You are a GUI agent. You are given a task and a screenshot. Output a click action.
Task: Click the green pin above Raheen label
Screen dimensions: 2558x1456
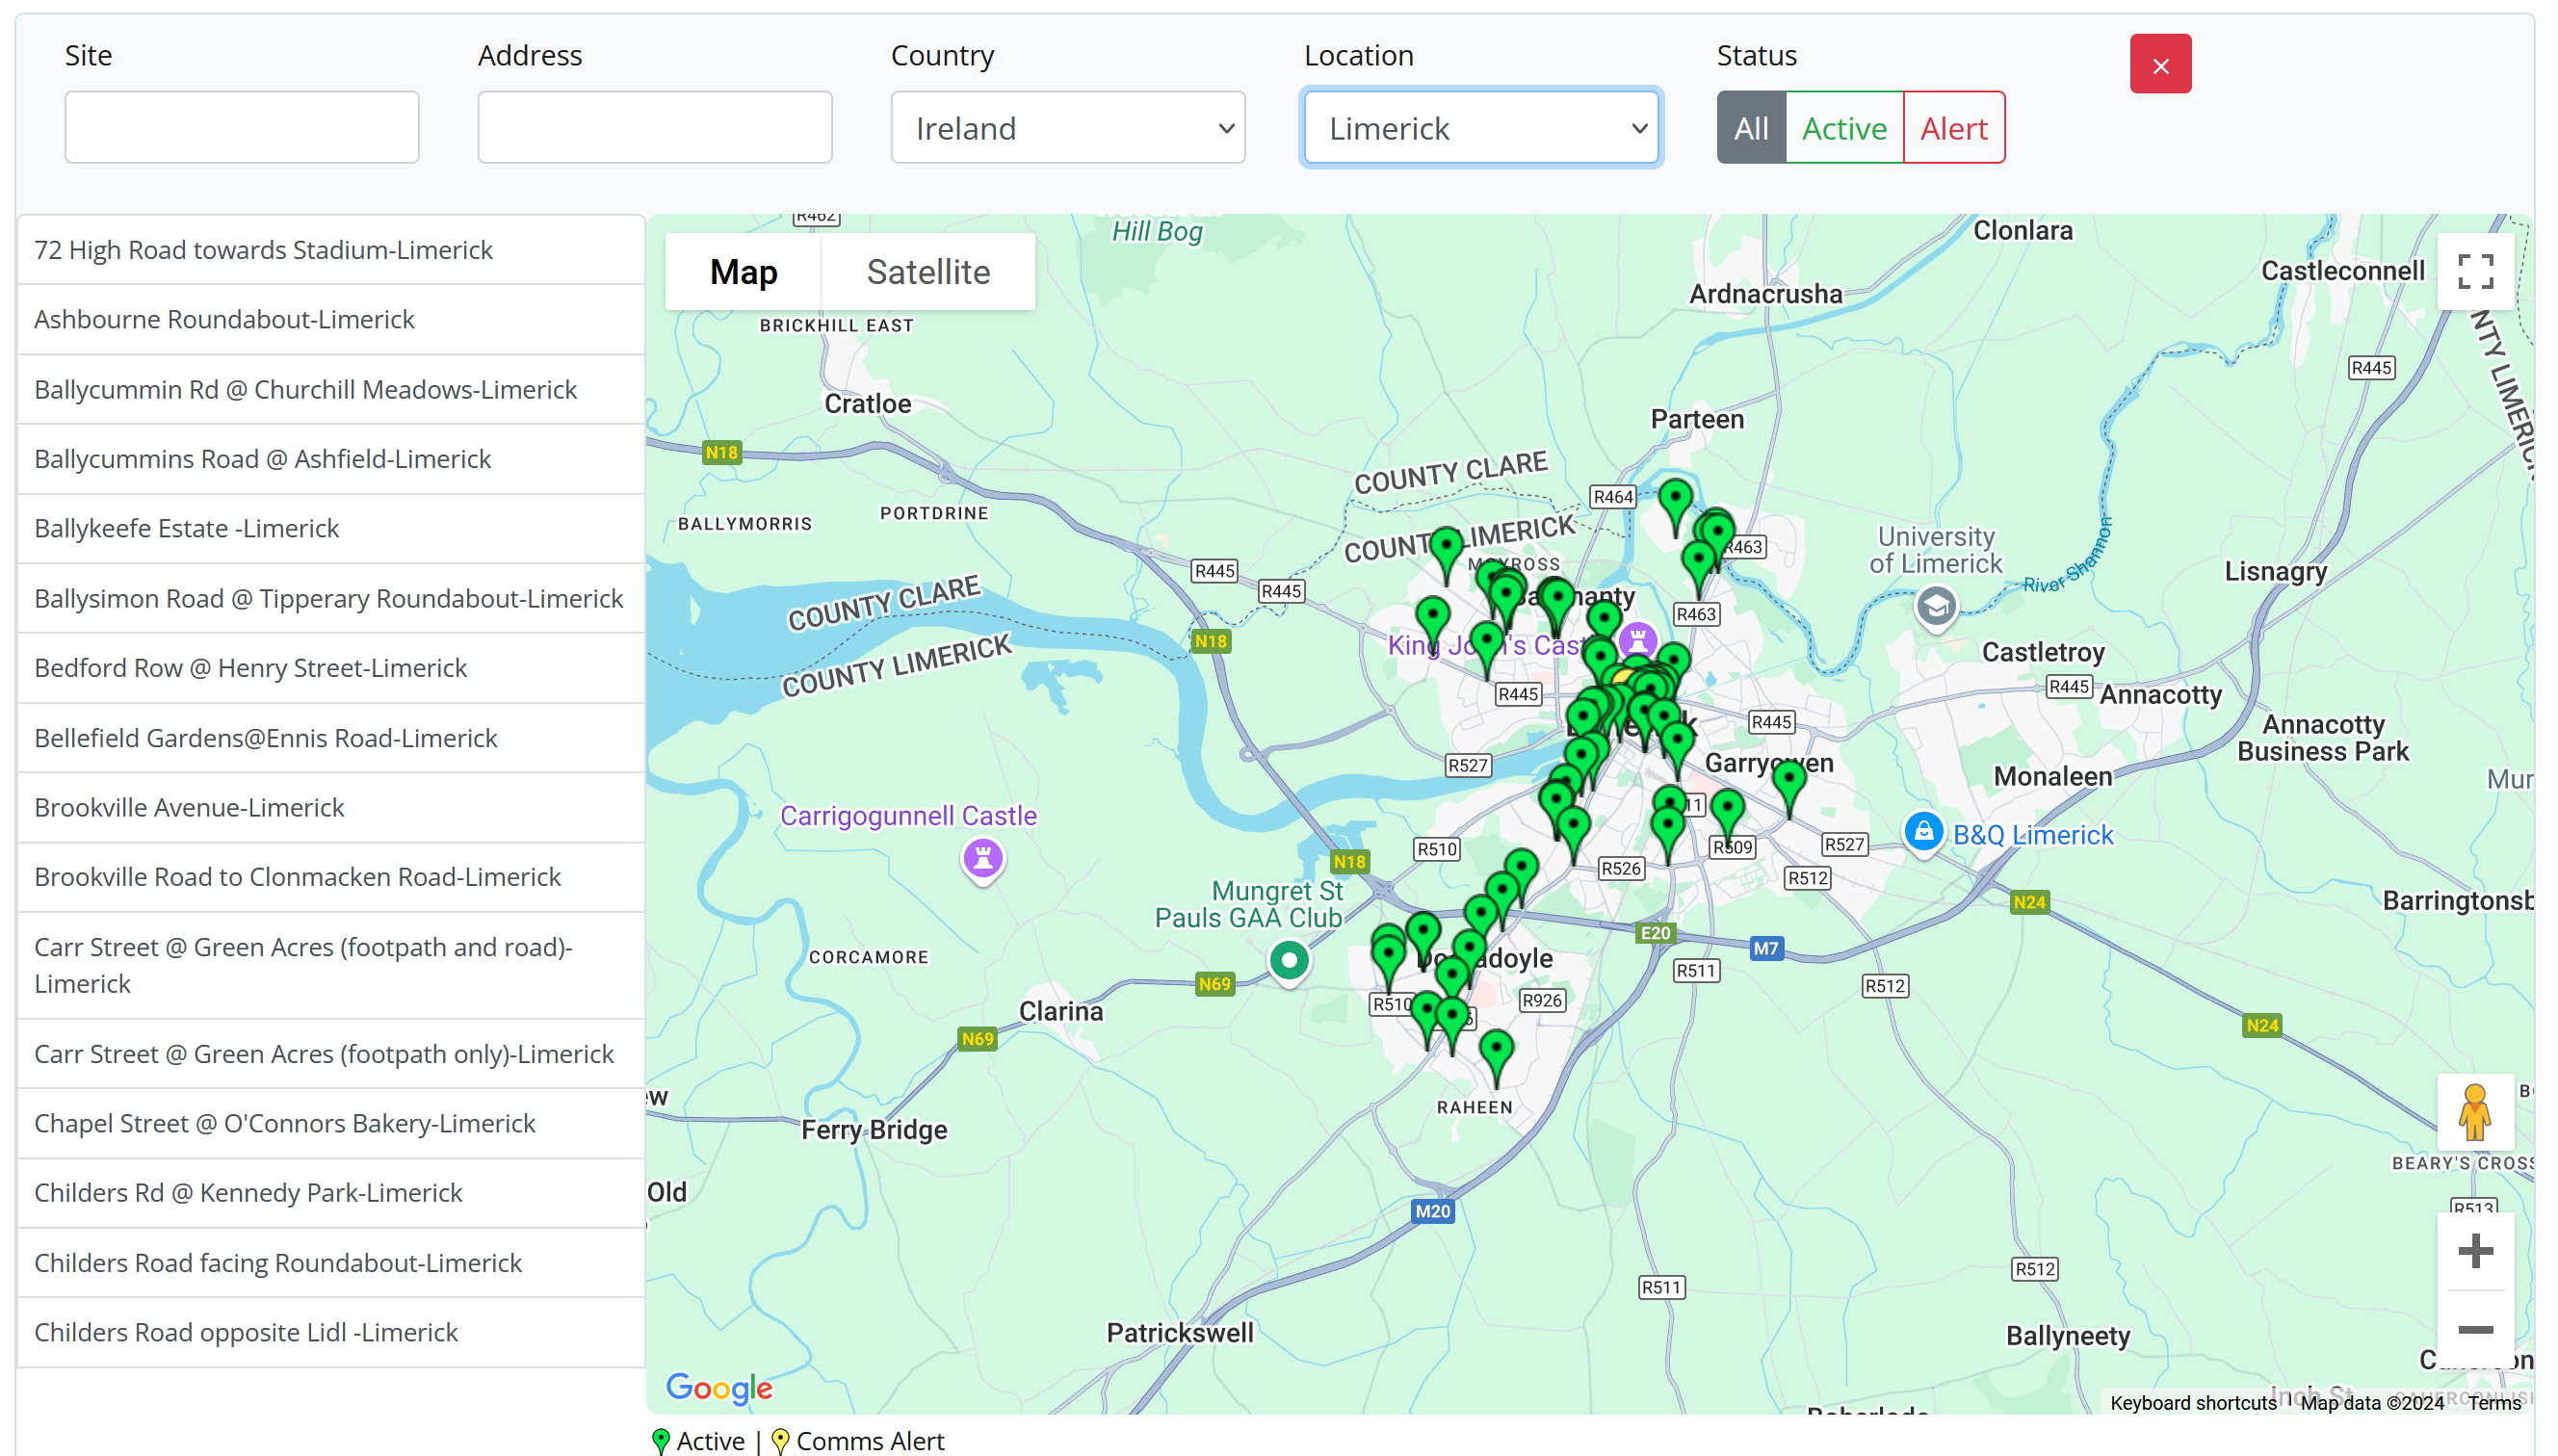pos(1495,1057)
